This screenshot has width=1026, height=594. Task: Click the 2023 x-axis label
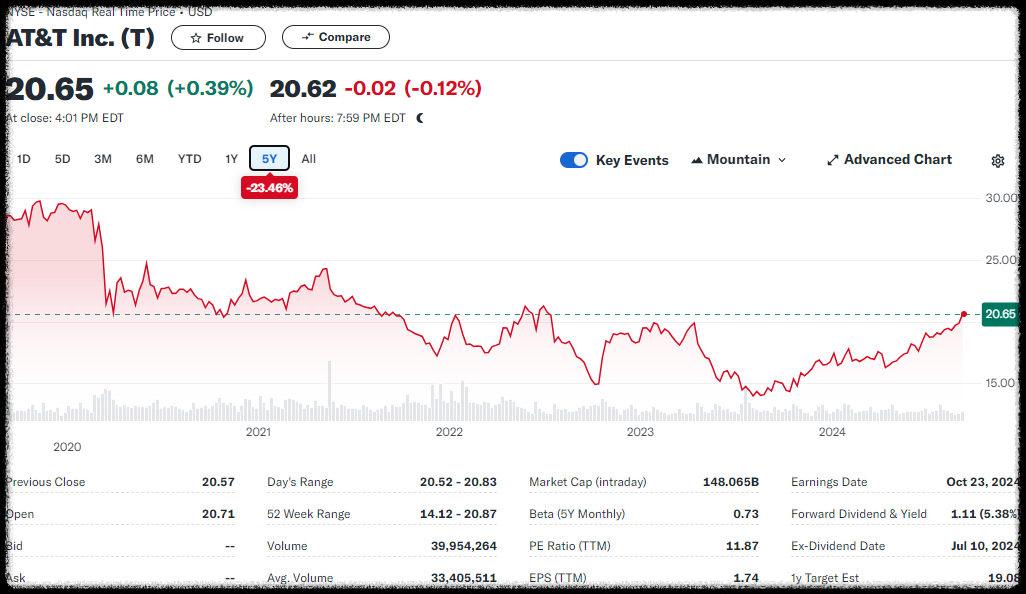pyautogui.click(x=640, y=432)
